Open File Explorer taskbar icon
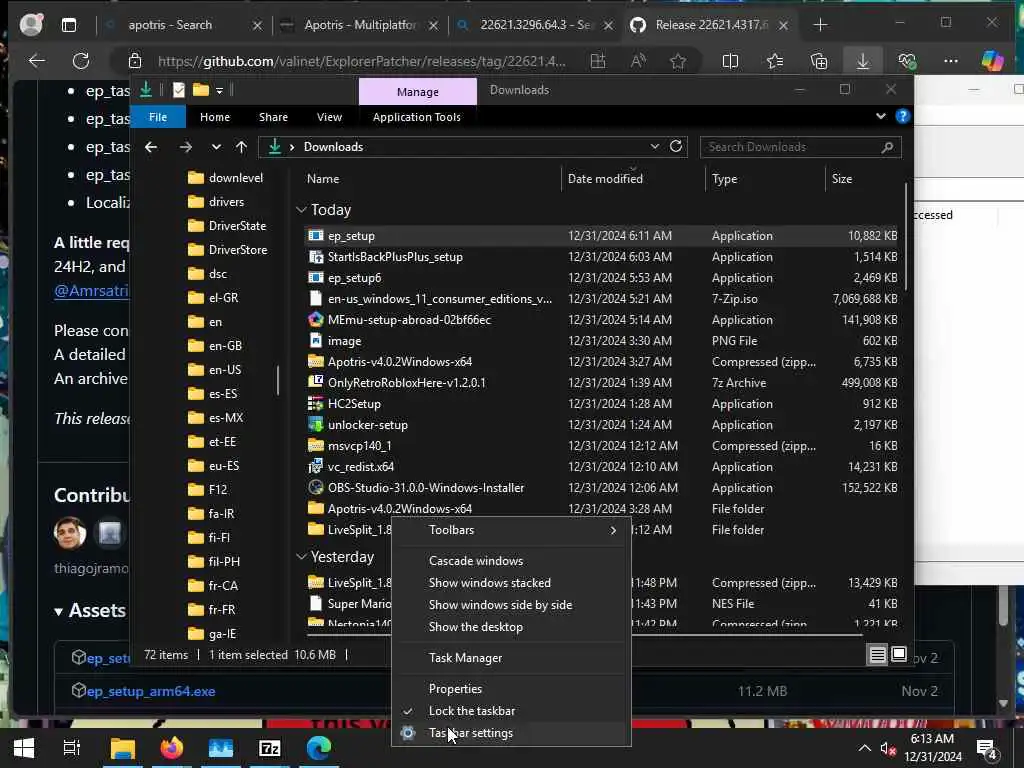 coord(123,748)
